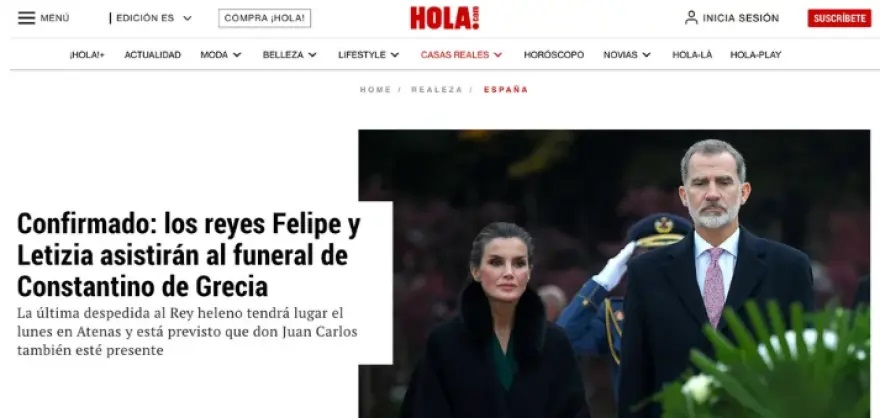Expand the CASAS REALES chevron

tap(498, 55)
